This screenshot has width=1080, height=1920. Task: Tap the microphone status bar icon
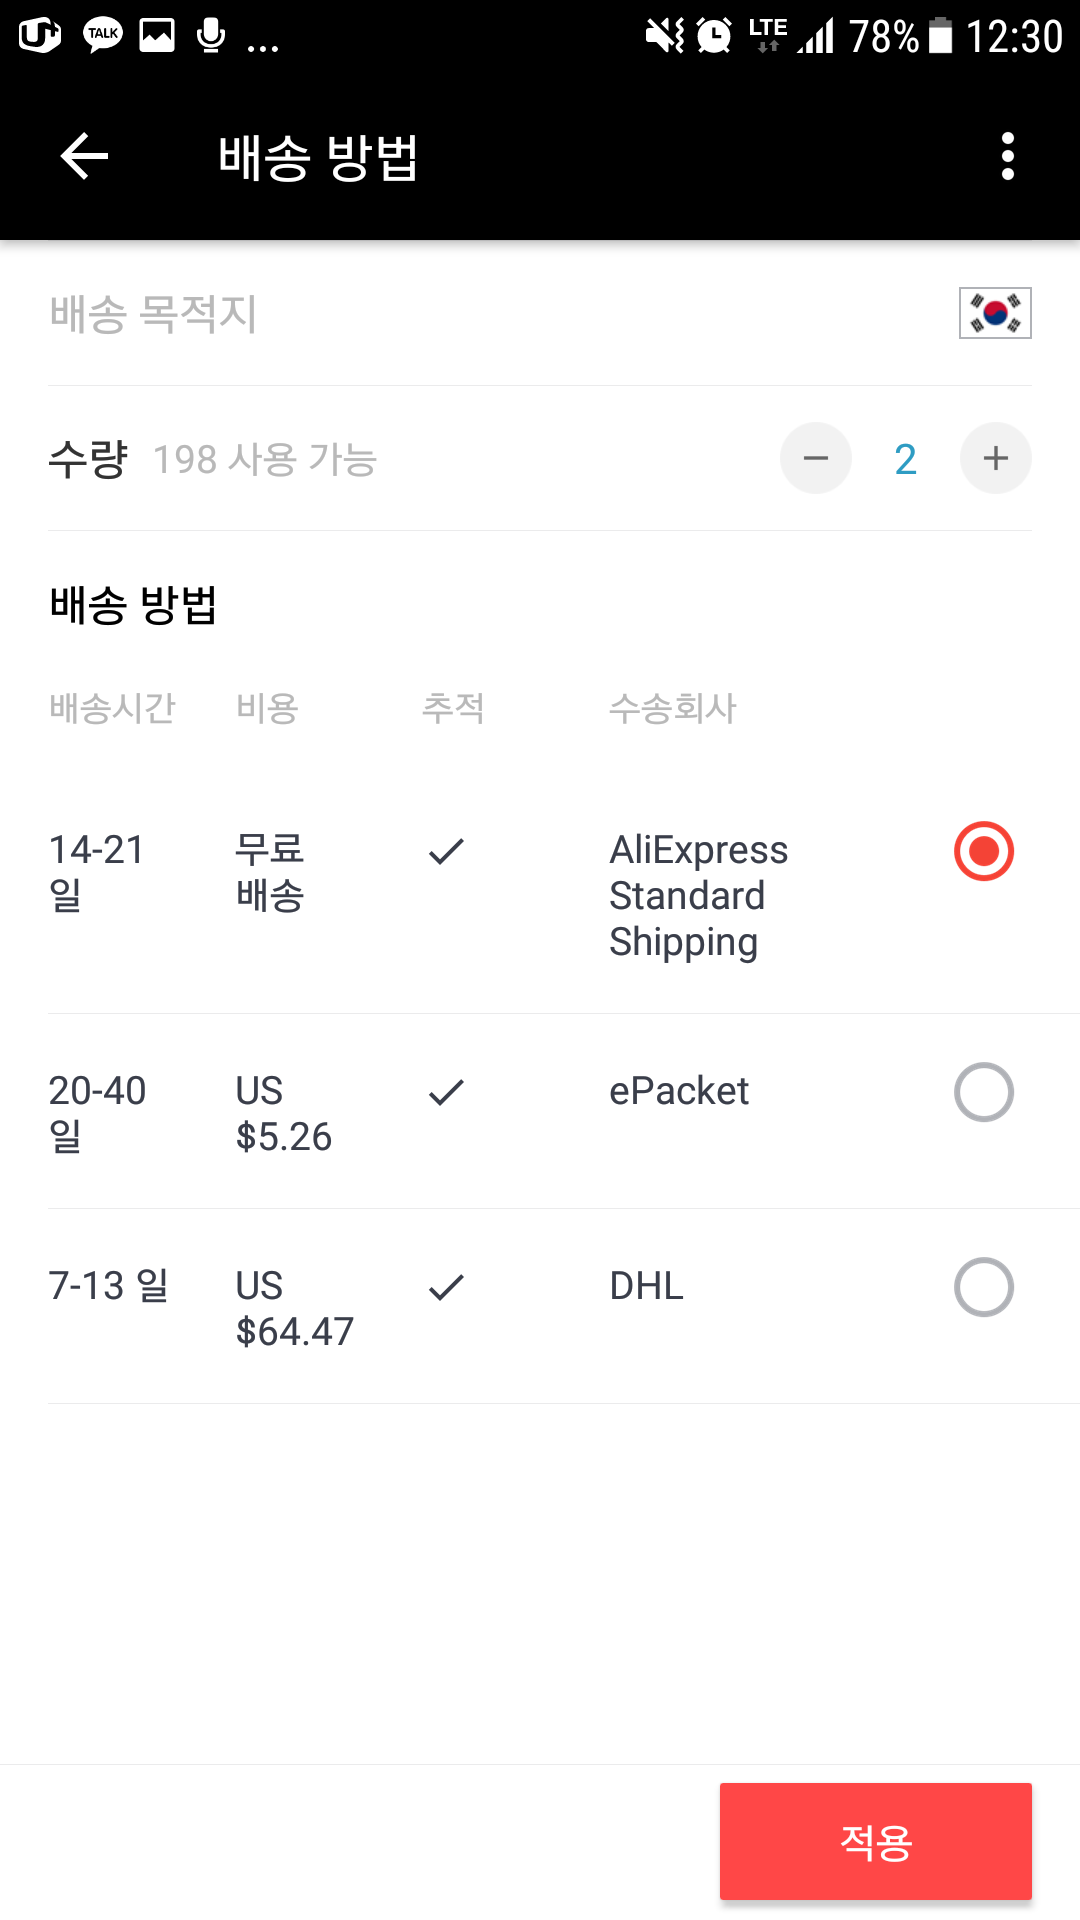pos(210,36)
